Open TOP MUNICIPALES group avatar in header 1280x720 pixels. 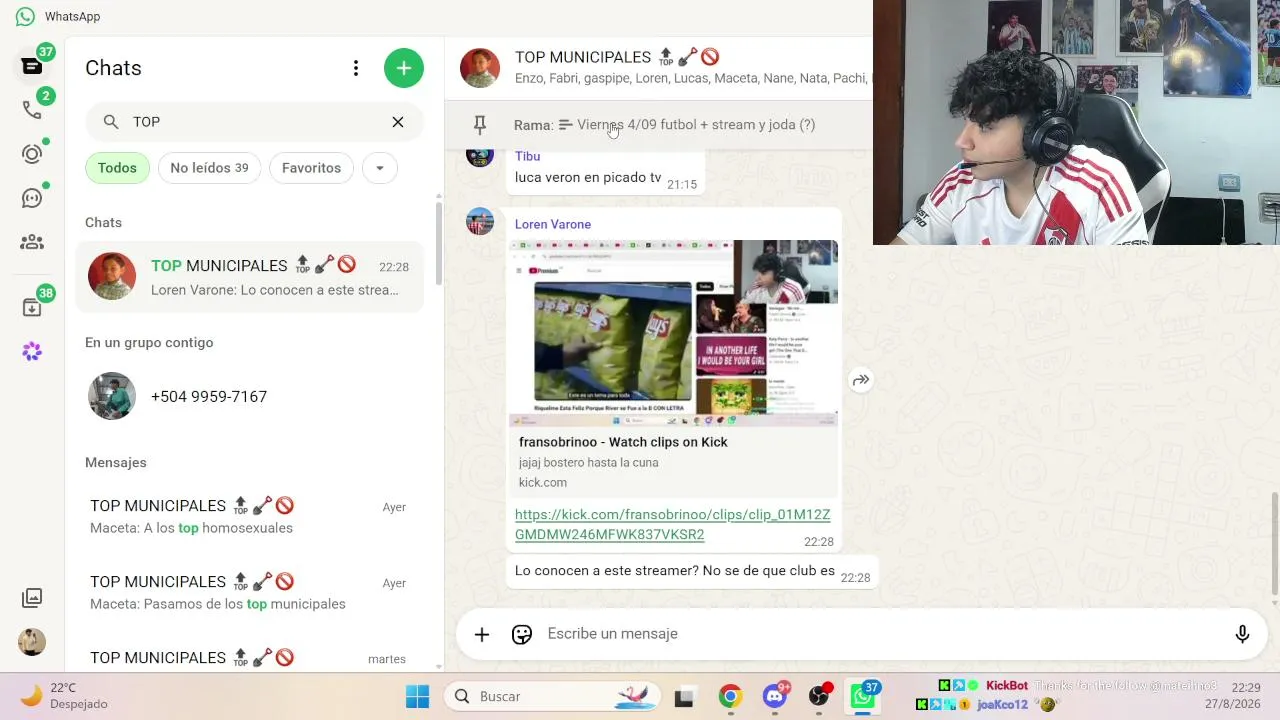coord(480,68)
